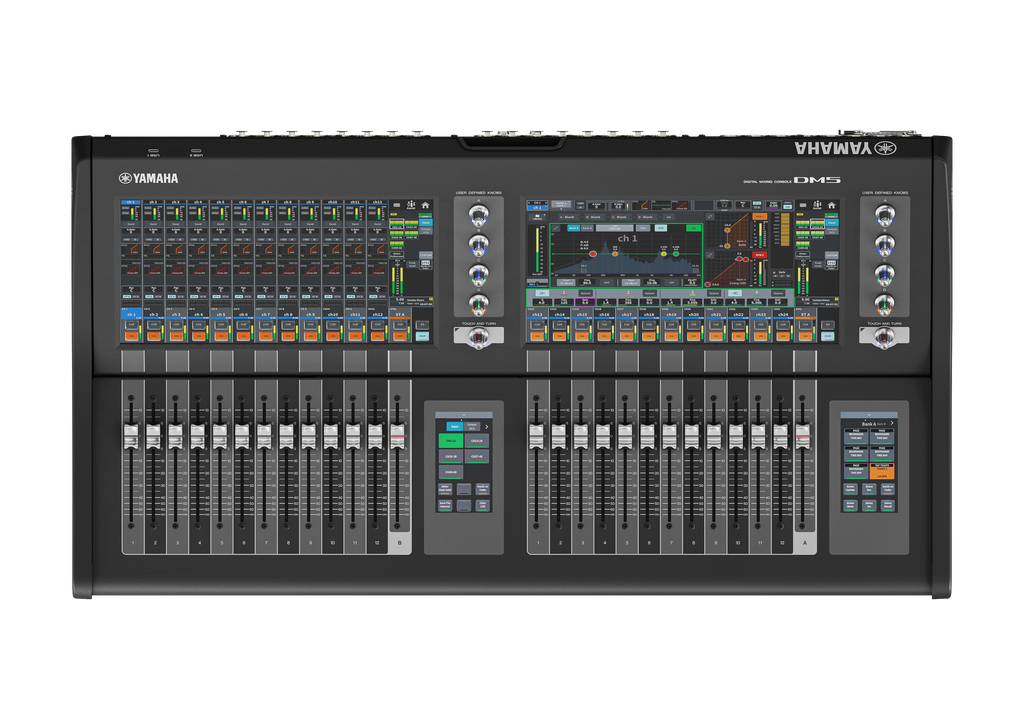Toggle the red DYN 2 button
This screenshot has width=1024, height=724.
click(760, 255)
